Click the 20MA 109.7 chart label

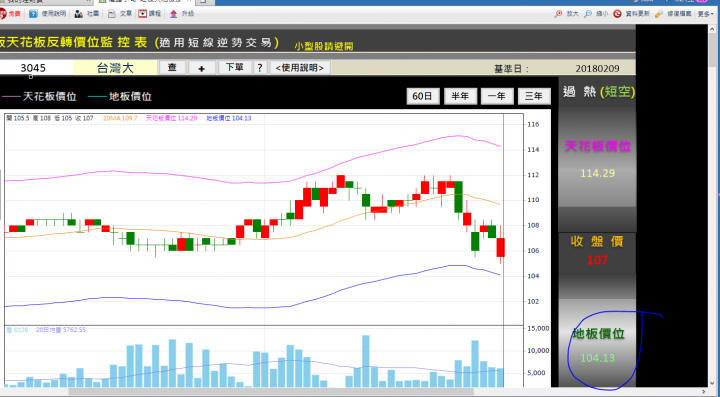tap(120, 118)
